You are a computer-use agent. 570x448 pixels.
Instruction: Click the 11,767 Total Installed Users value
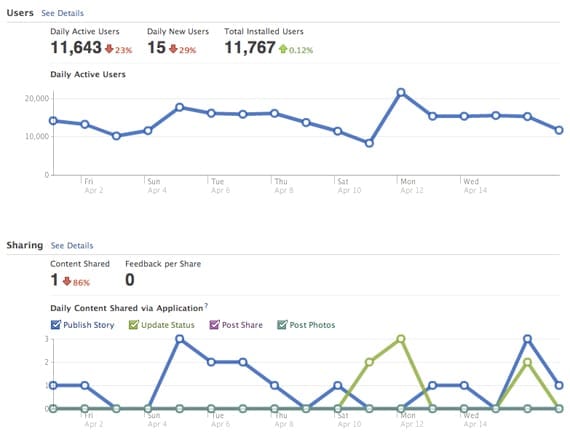pos(250,48)
